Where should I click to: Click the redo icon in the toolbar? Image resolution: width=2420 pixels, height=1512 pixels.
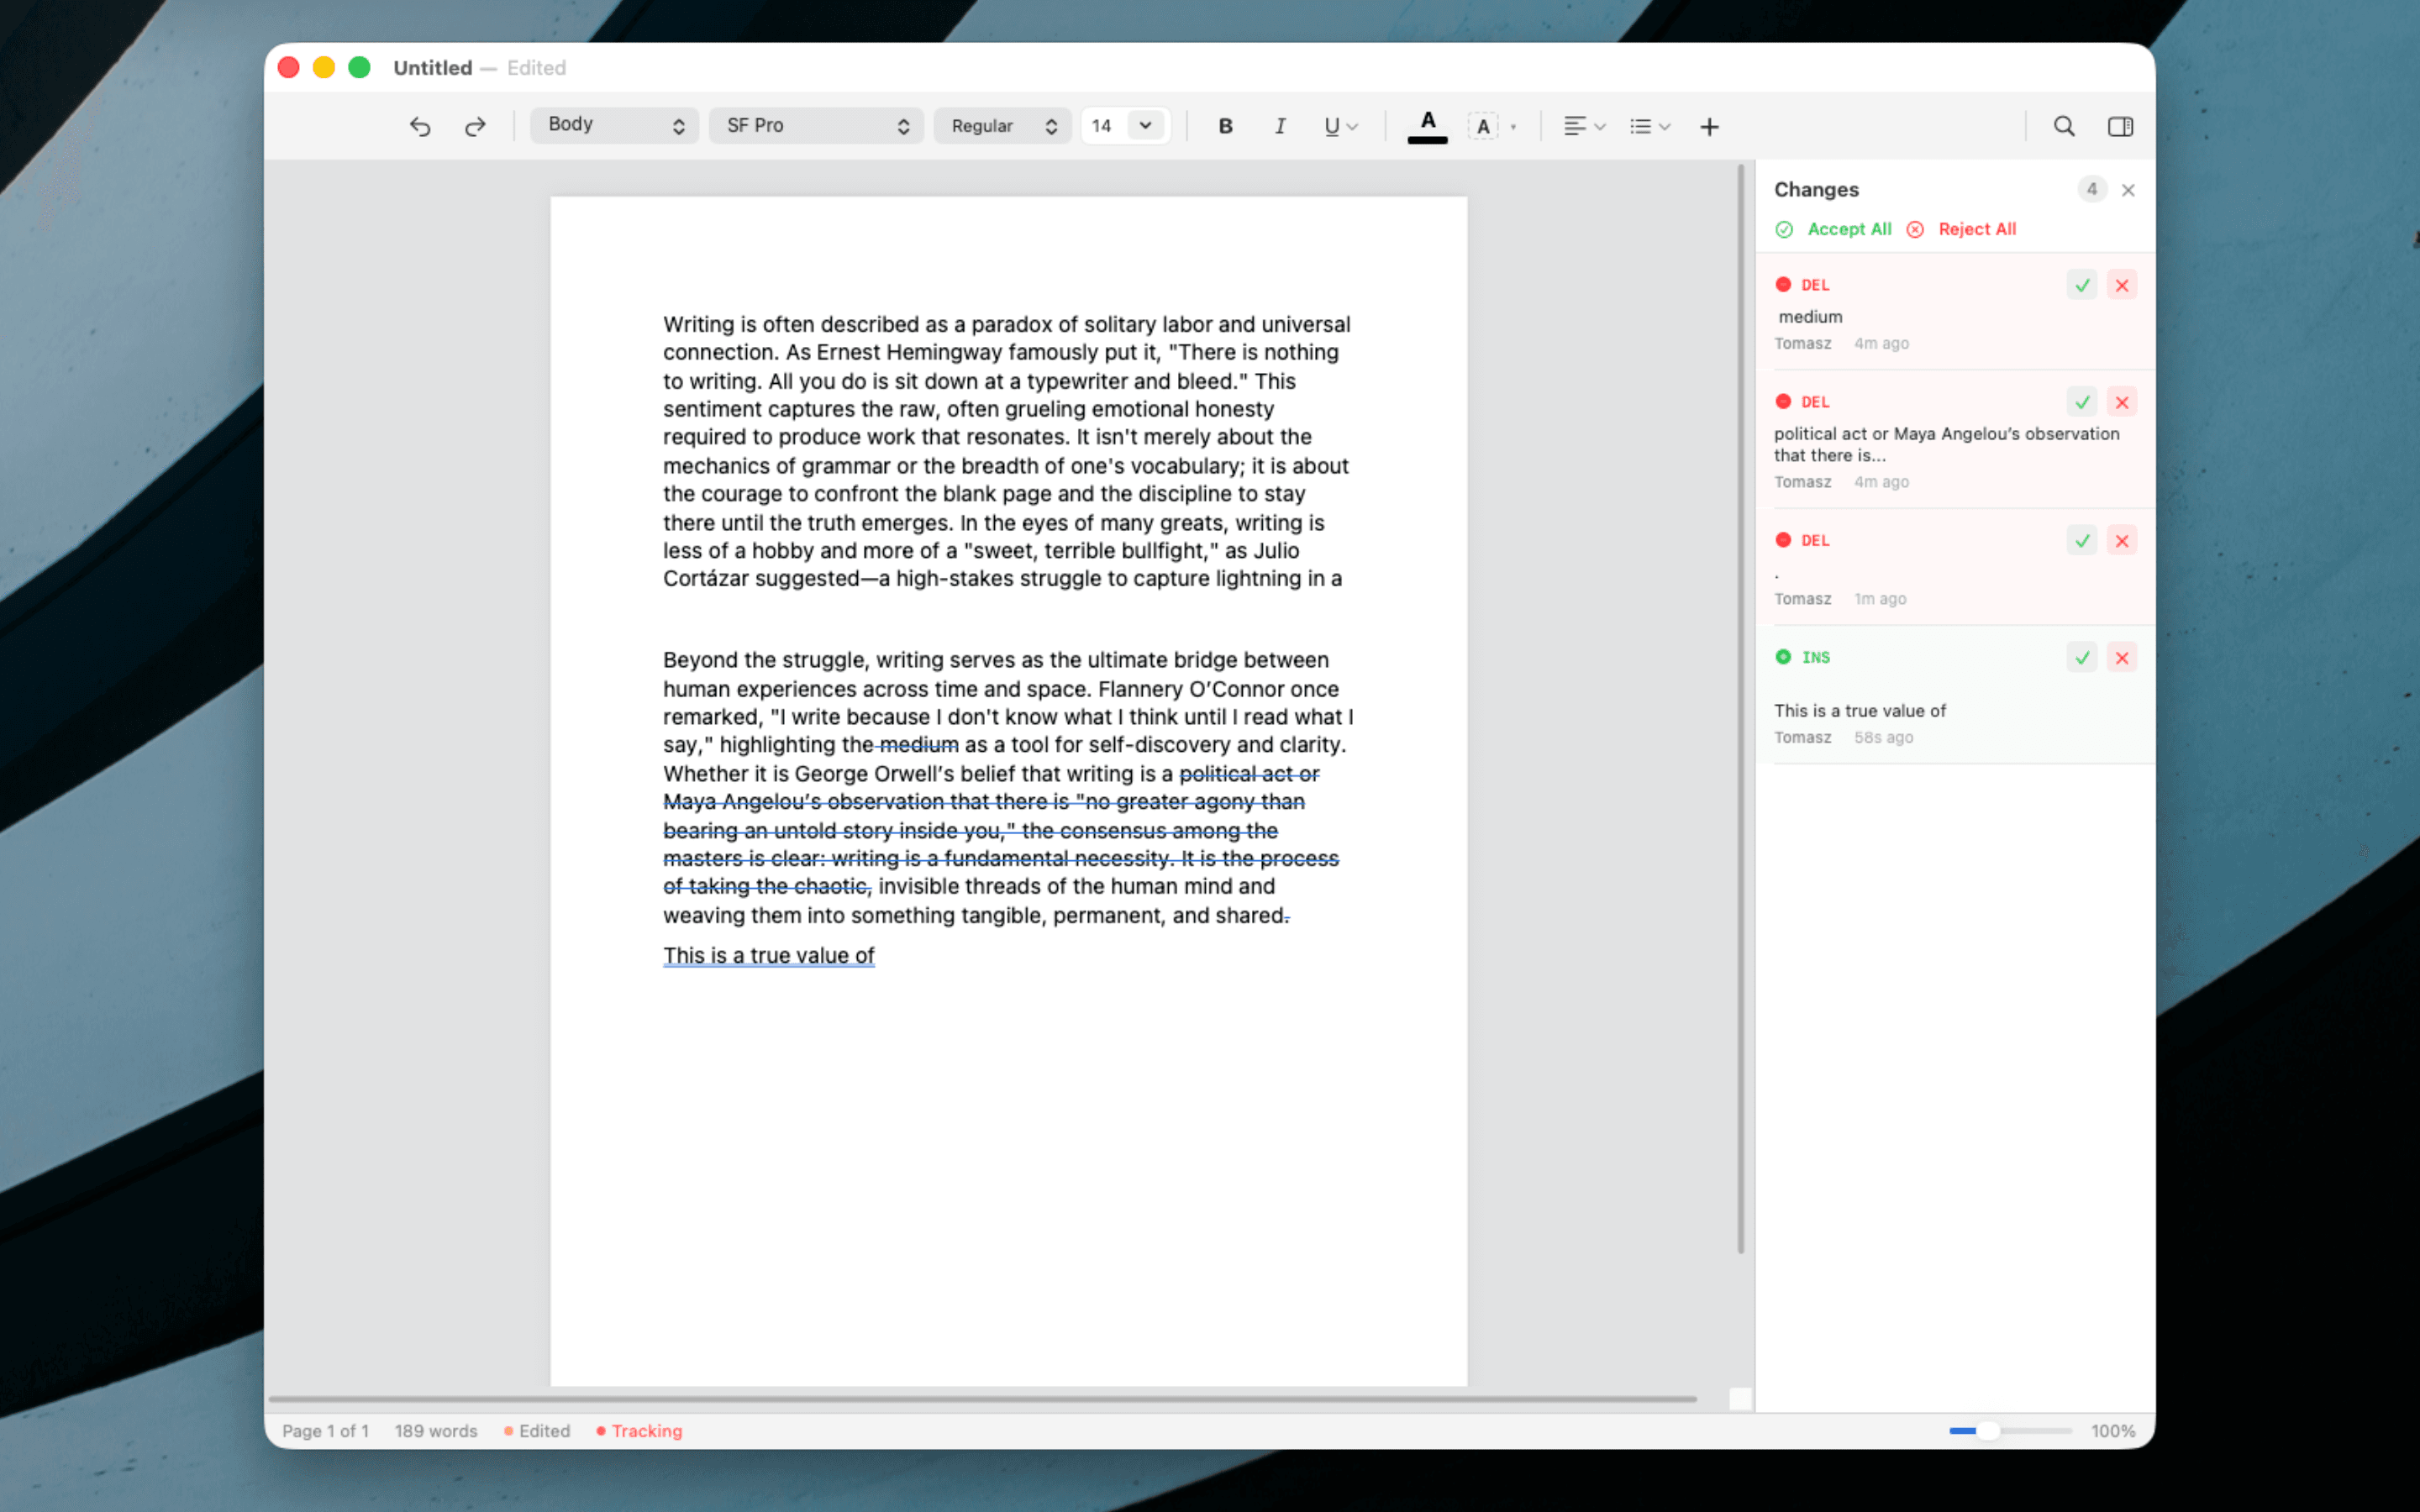[x=475, y=126]
